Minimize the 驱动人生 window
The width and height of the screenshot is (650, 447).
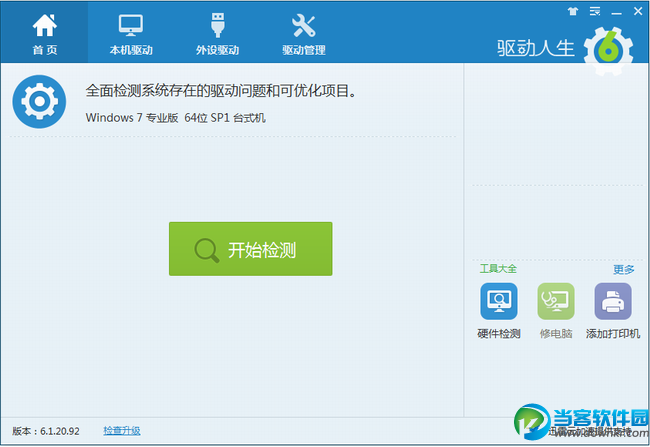pyautogui.click(x=616, y=12)
